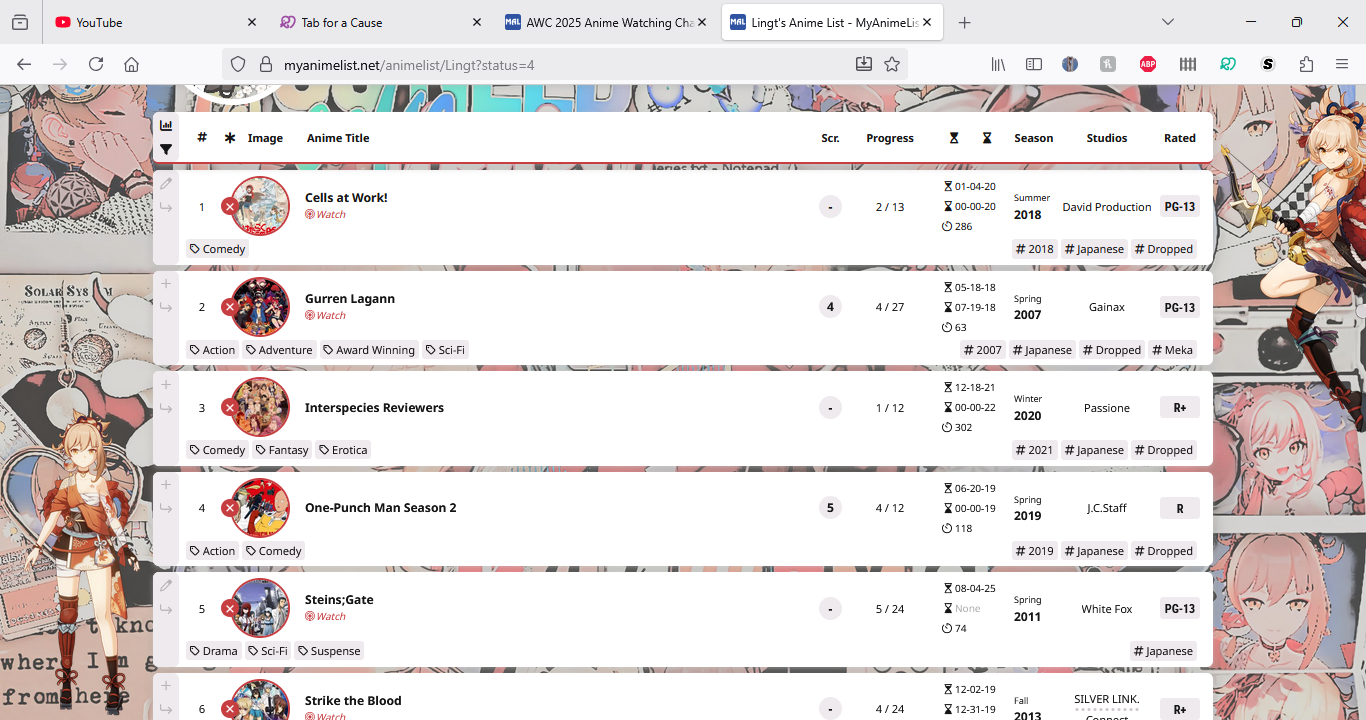Open the Firefox extensions puzzle icon
This screenshot has width=1366, height=720.
pyautogui.click(x=1306, y=64)
